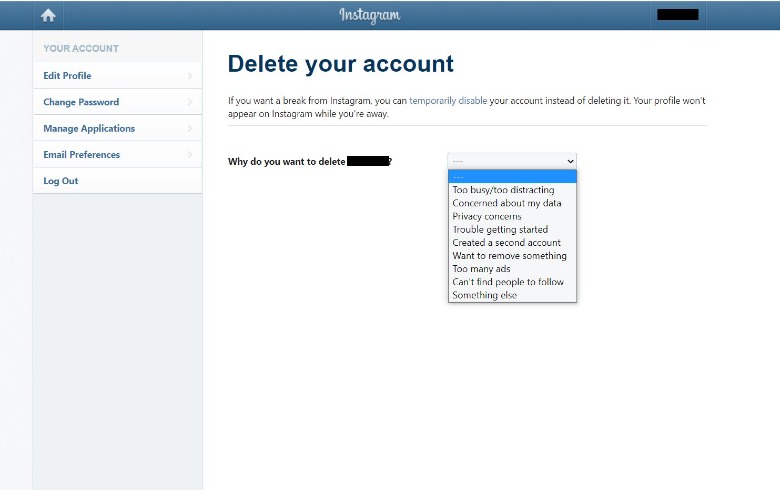The image size is (780, 490).
Task: Choose 'Created a second account' option
Action: click(x=506, y=242)
